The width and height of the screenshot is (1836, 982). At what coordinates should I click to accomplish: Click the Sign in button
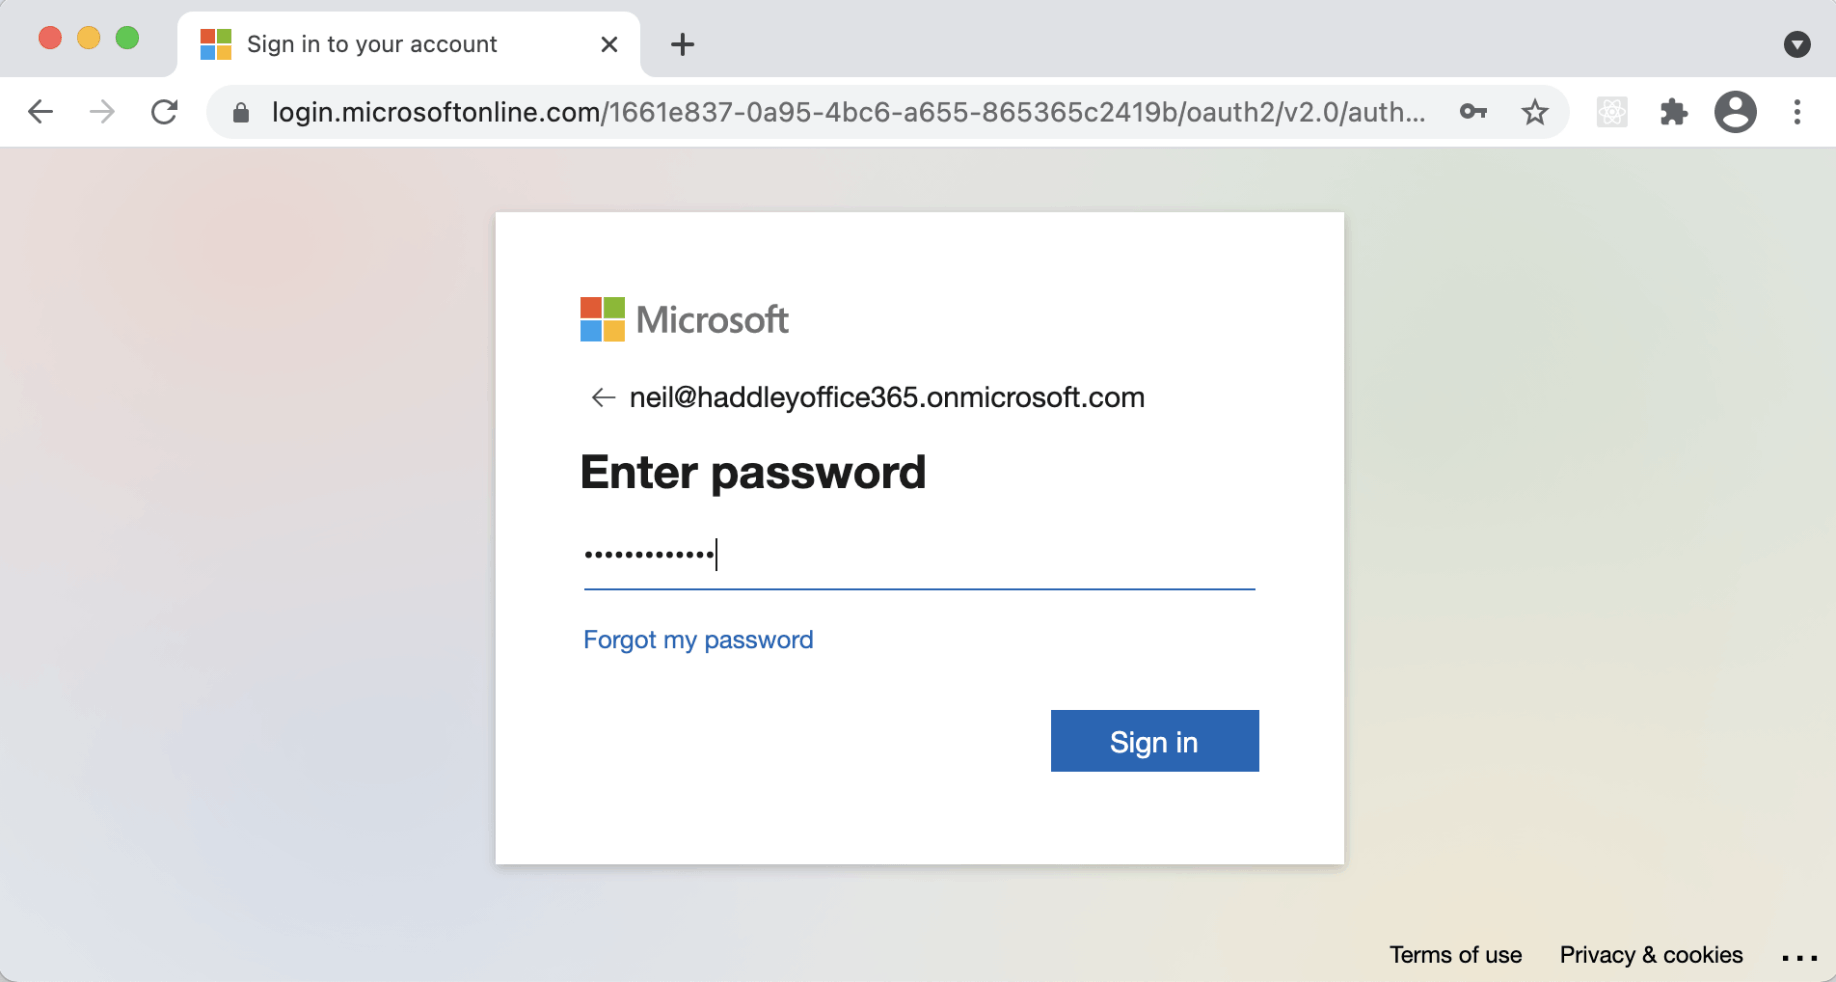[1154, 741]
